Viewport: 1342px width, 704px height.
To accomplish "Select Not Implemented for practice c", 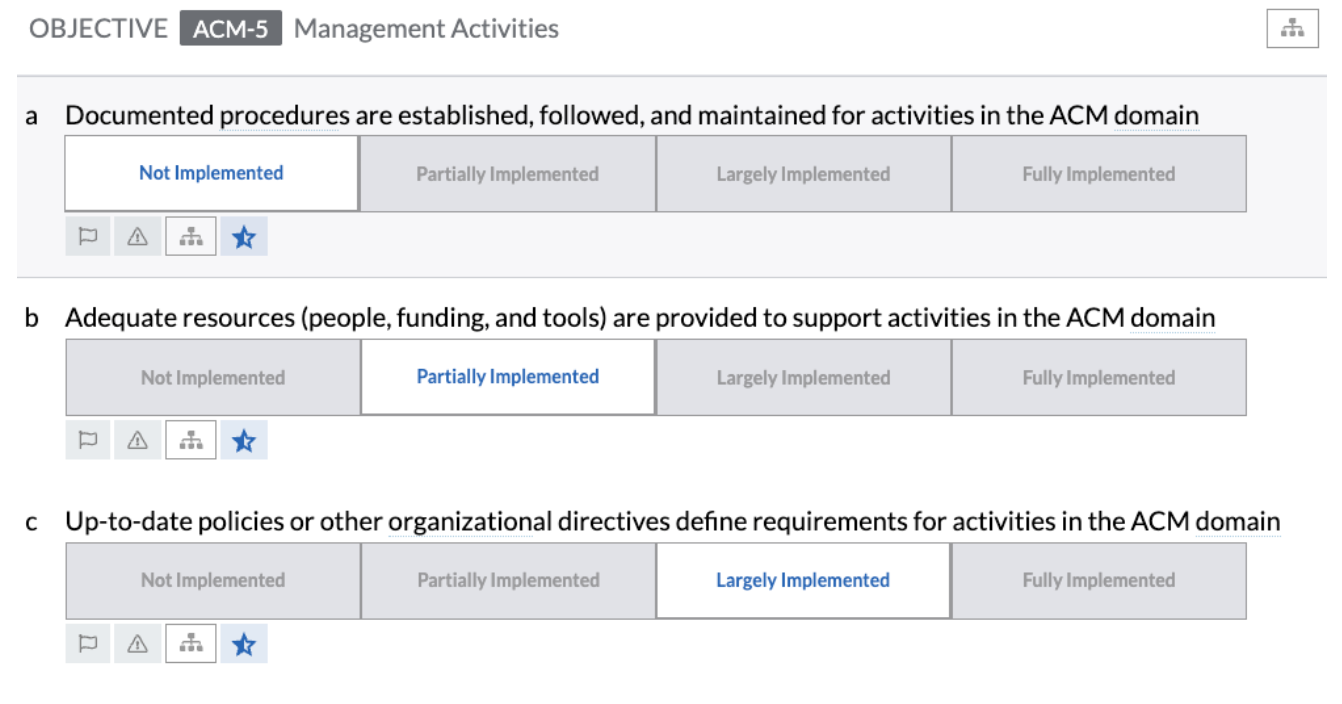I will click(213, 581).
